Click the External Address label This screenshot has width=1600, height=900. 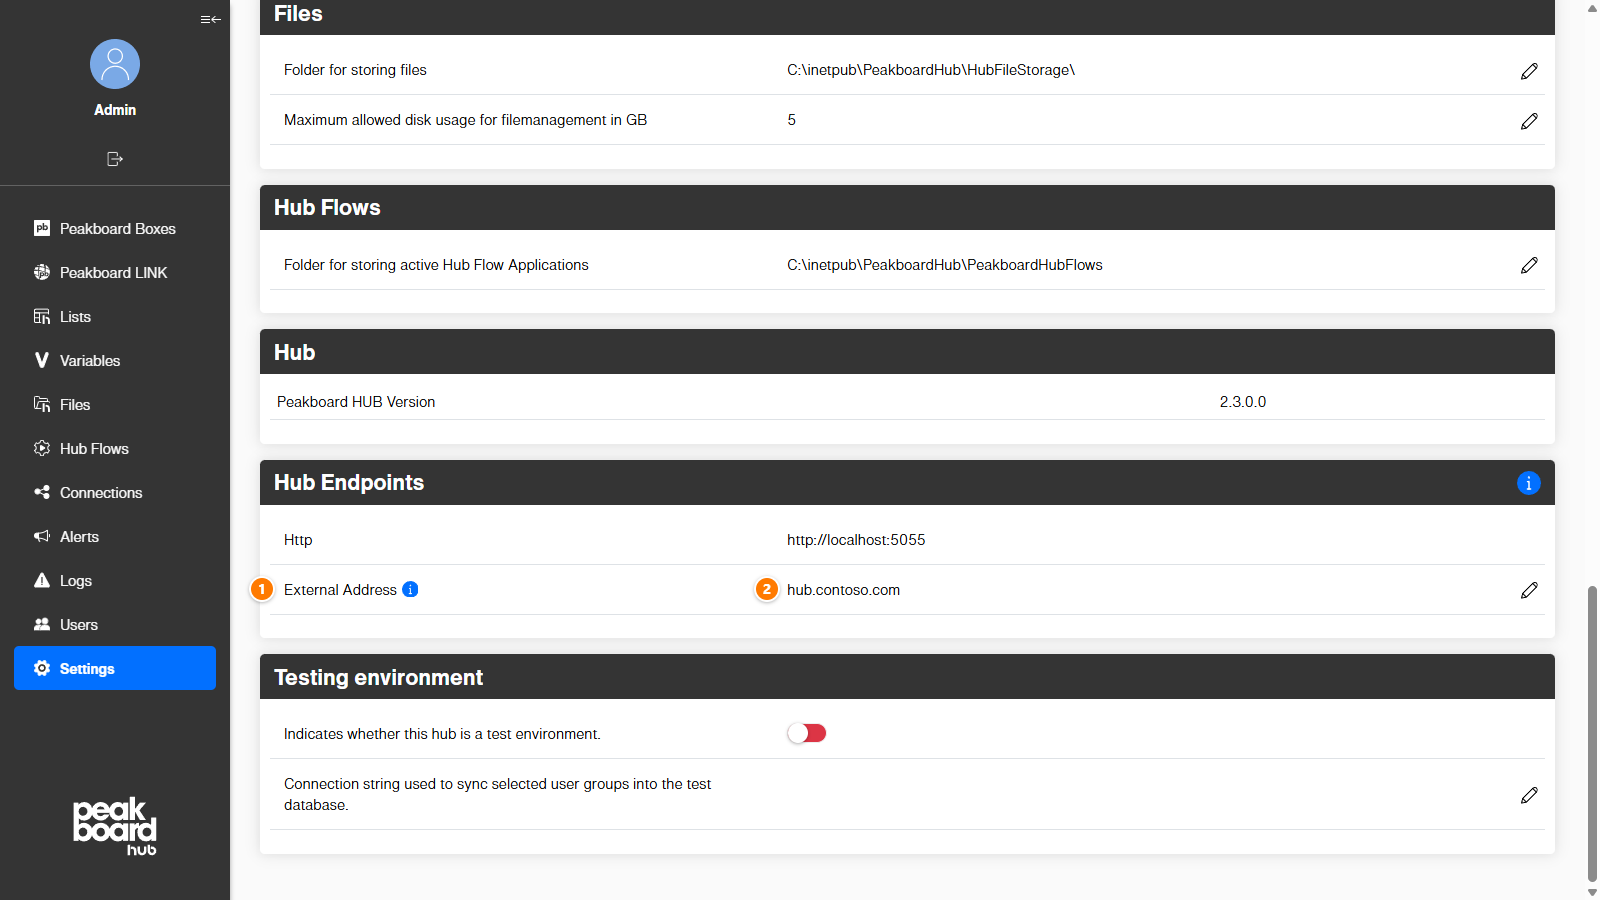[340, 590]
